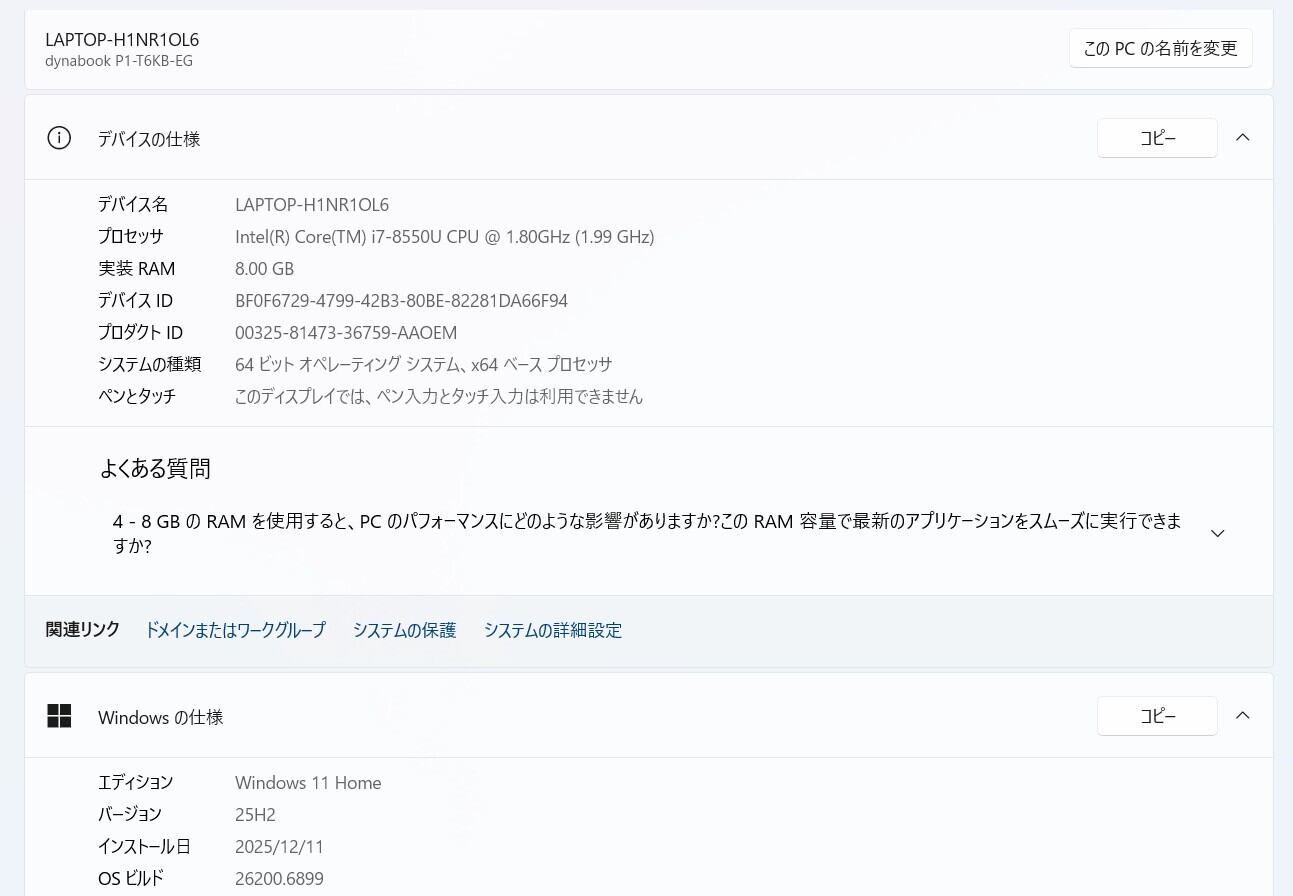1293x896 pixels.
Task: Click the Windows の仕様 header title
Action: 160,717
